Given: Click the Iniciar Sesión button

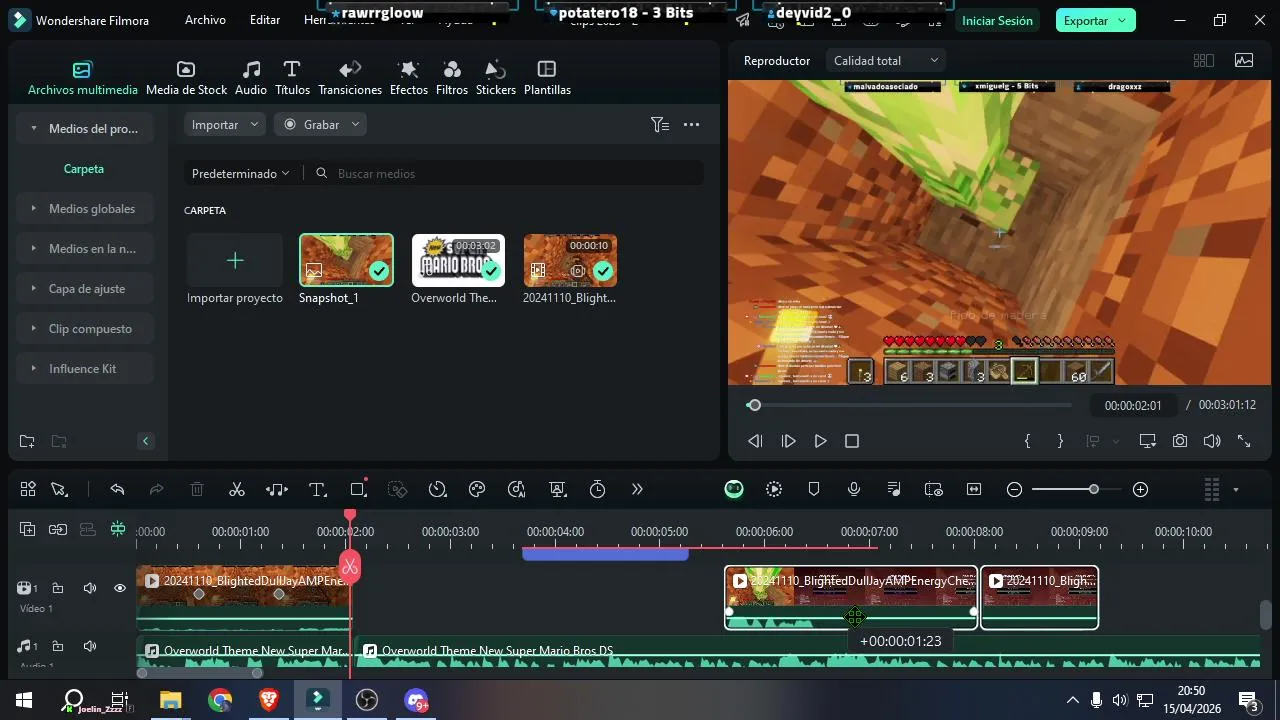Looking at the screenshot, I should coord(997,21).
